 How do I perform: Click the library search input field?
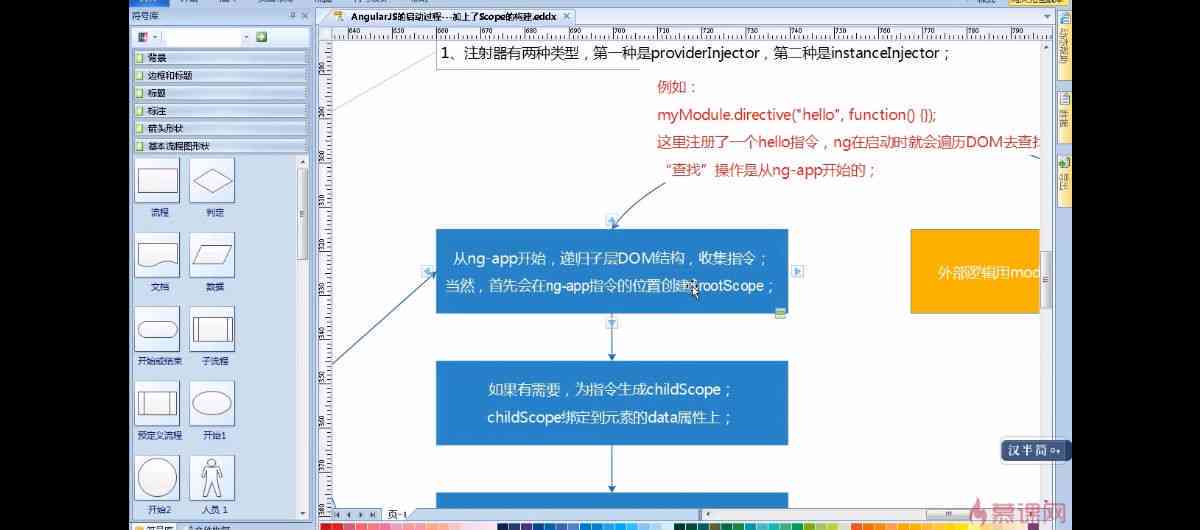(203, 37)
